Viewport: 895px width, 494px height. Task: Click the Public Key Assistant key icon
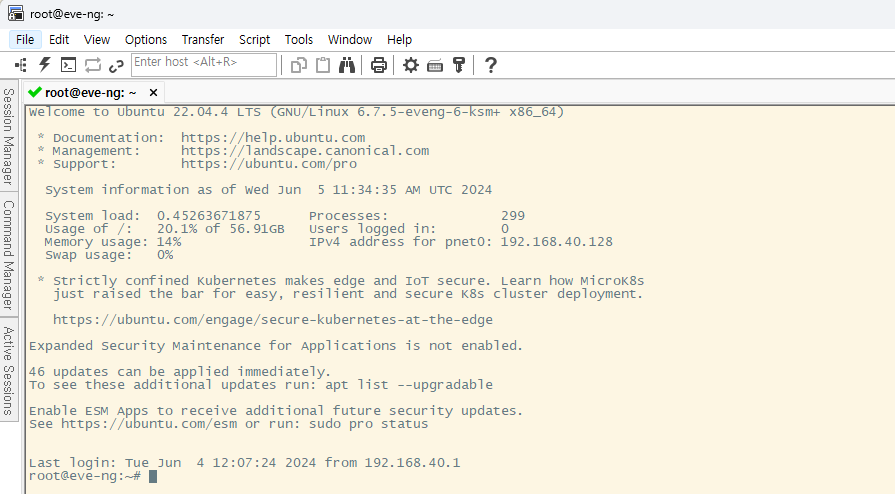tap(459, 65)
